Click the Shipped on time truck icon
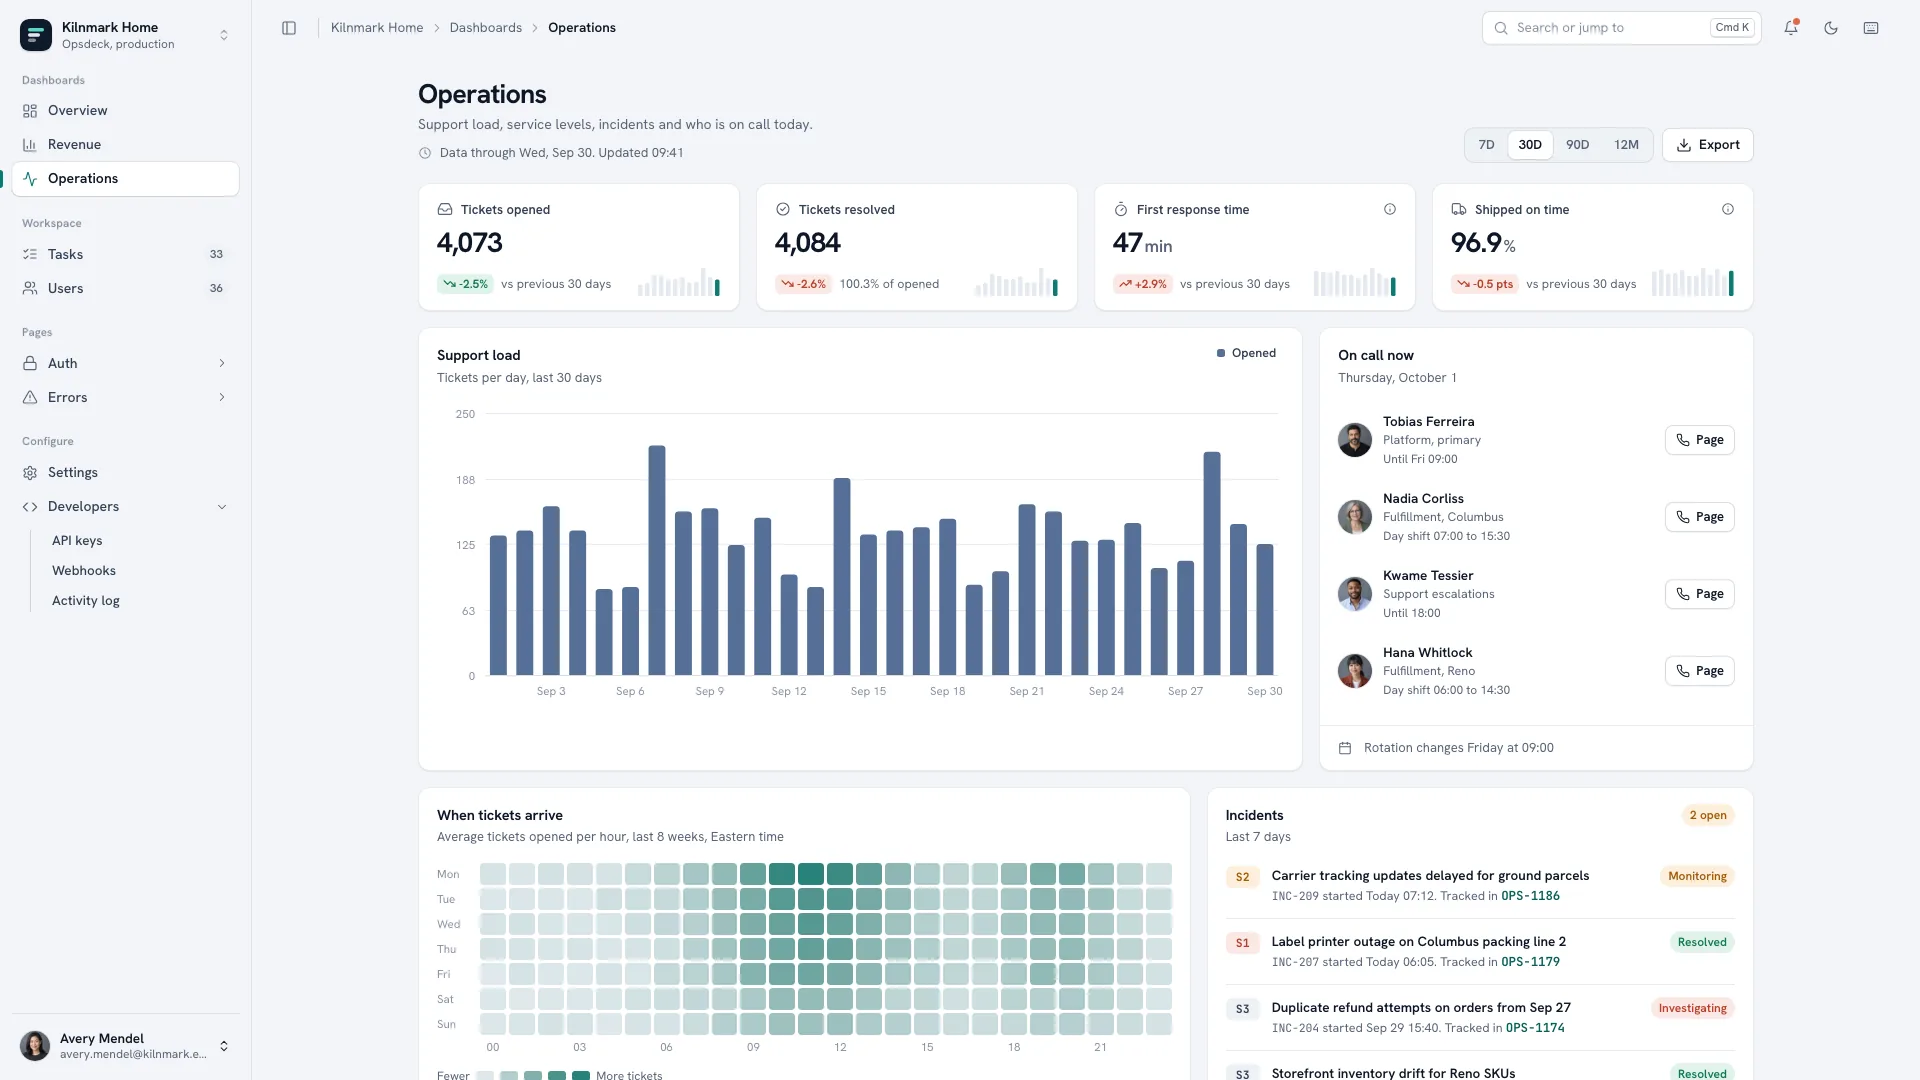This screenshot has width=1920, height=1080. 1459,210
